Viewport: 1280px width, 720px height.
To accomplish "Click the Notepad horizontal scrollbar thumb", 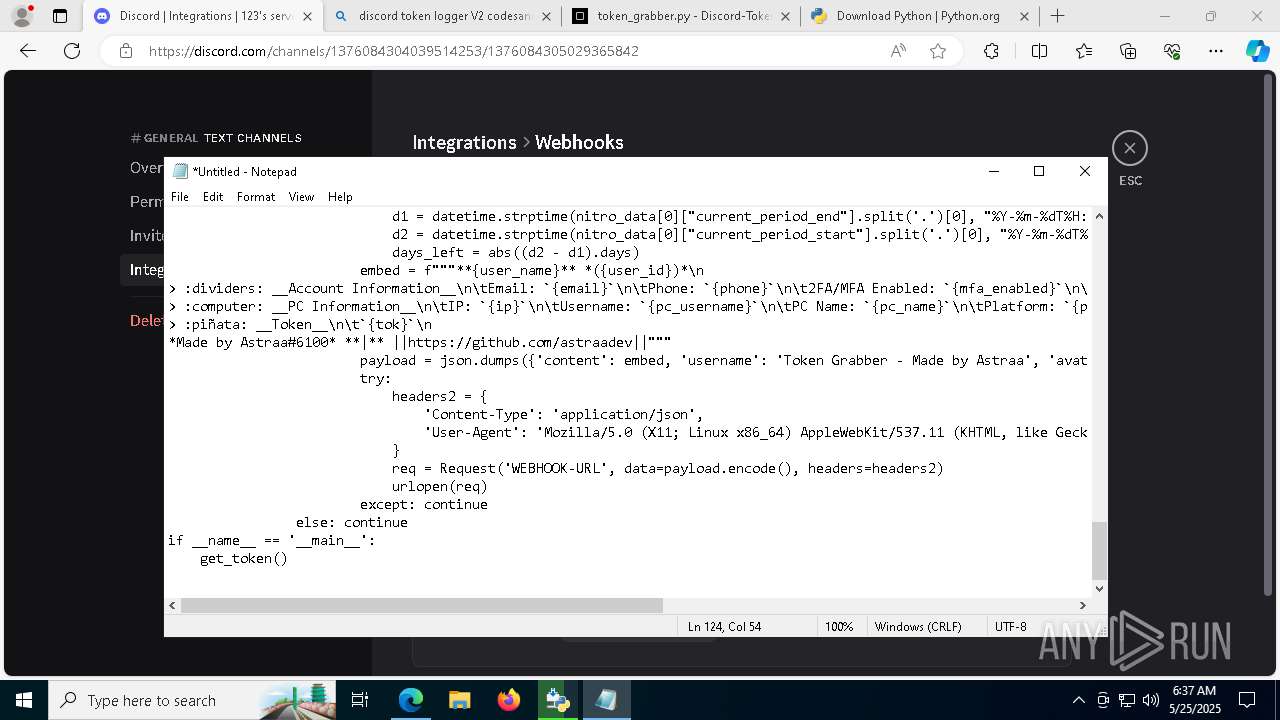I will coord(421,605).
